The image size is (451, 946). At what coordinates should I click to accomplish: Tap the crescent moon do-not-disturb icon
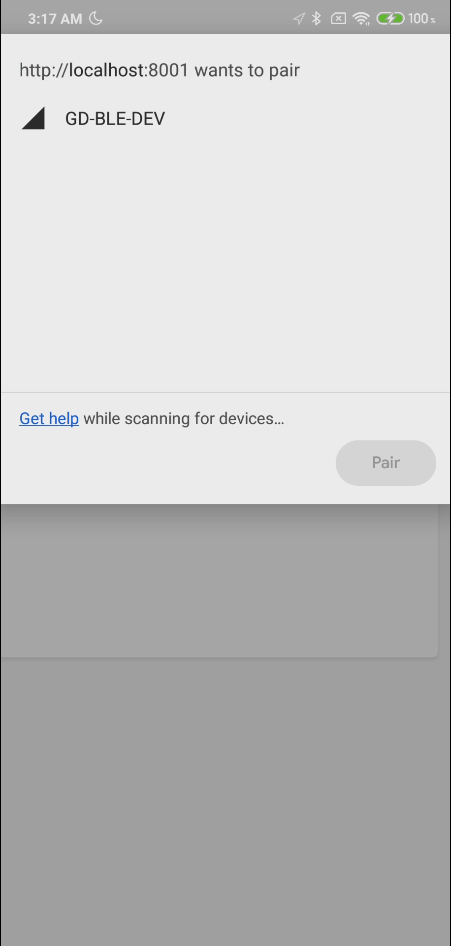click(95, 19)
